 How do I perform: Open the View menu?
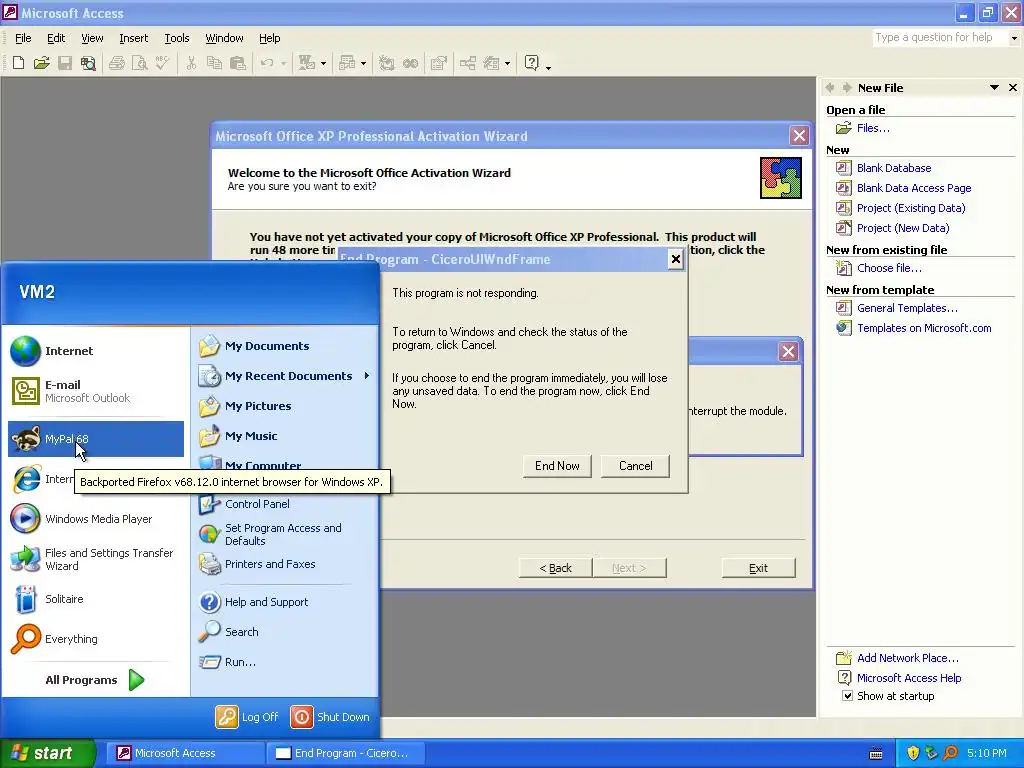[x=92, y=38]
